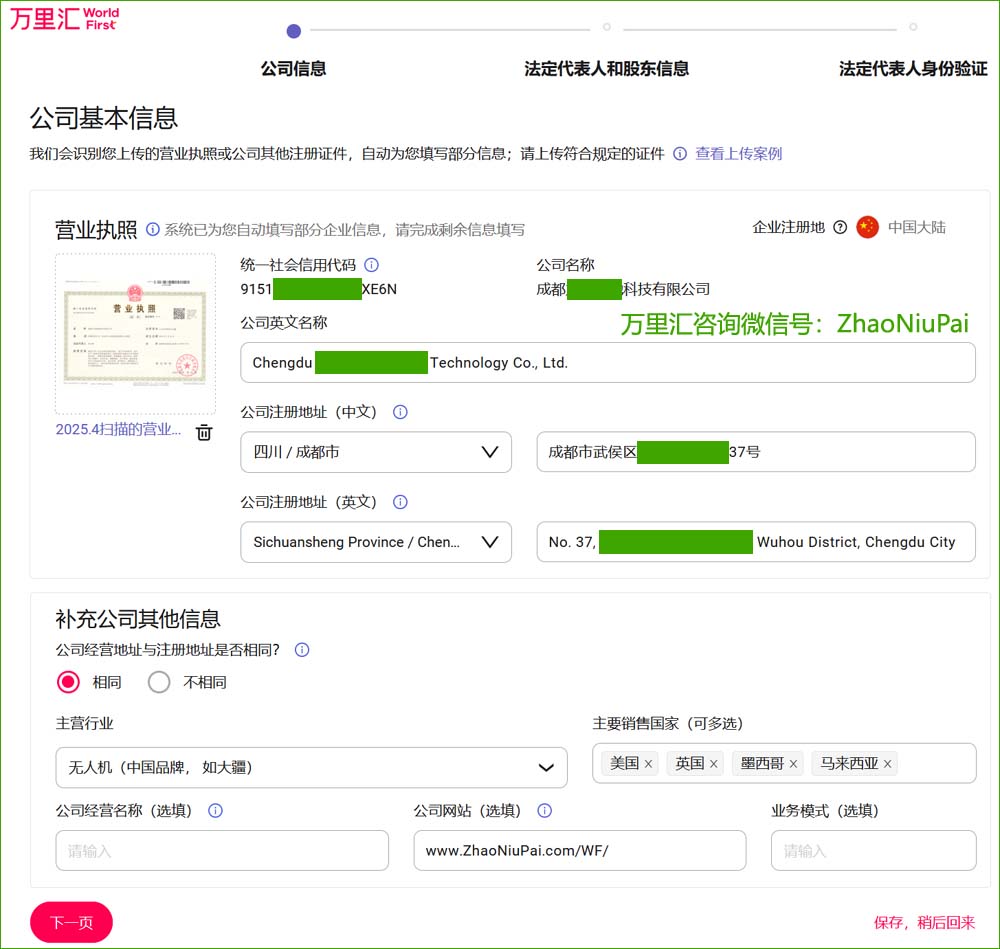Go to the 法定代表人身份验证 step

[x=911, y=68]
